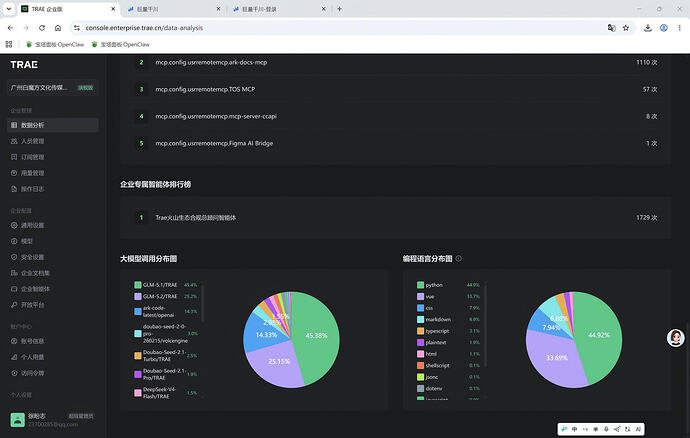Click the 25.15% purple slice of model pie

(x=279, y=362)
